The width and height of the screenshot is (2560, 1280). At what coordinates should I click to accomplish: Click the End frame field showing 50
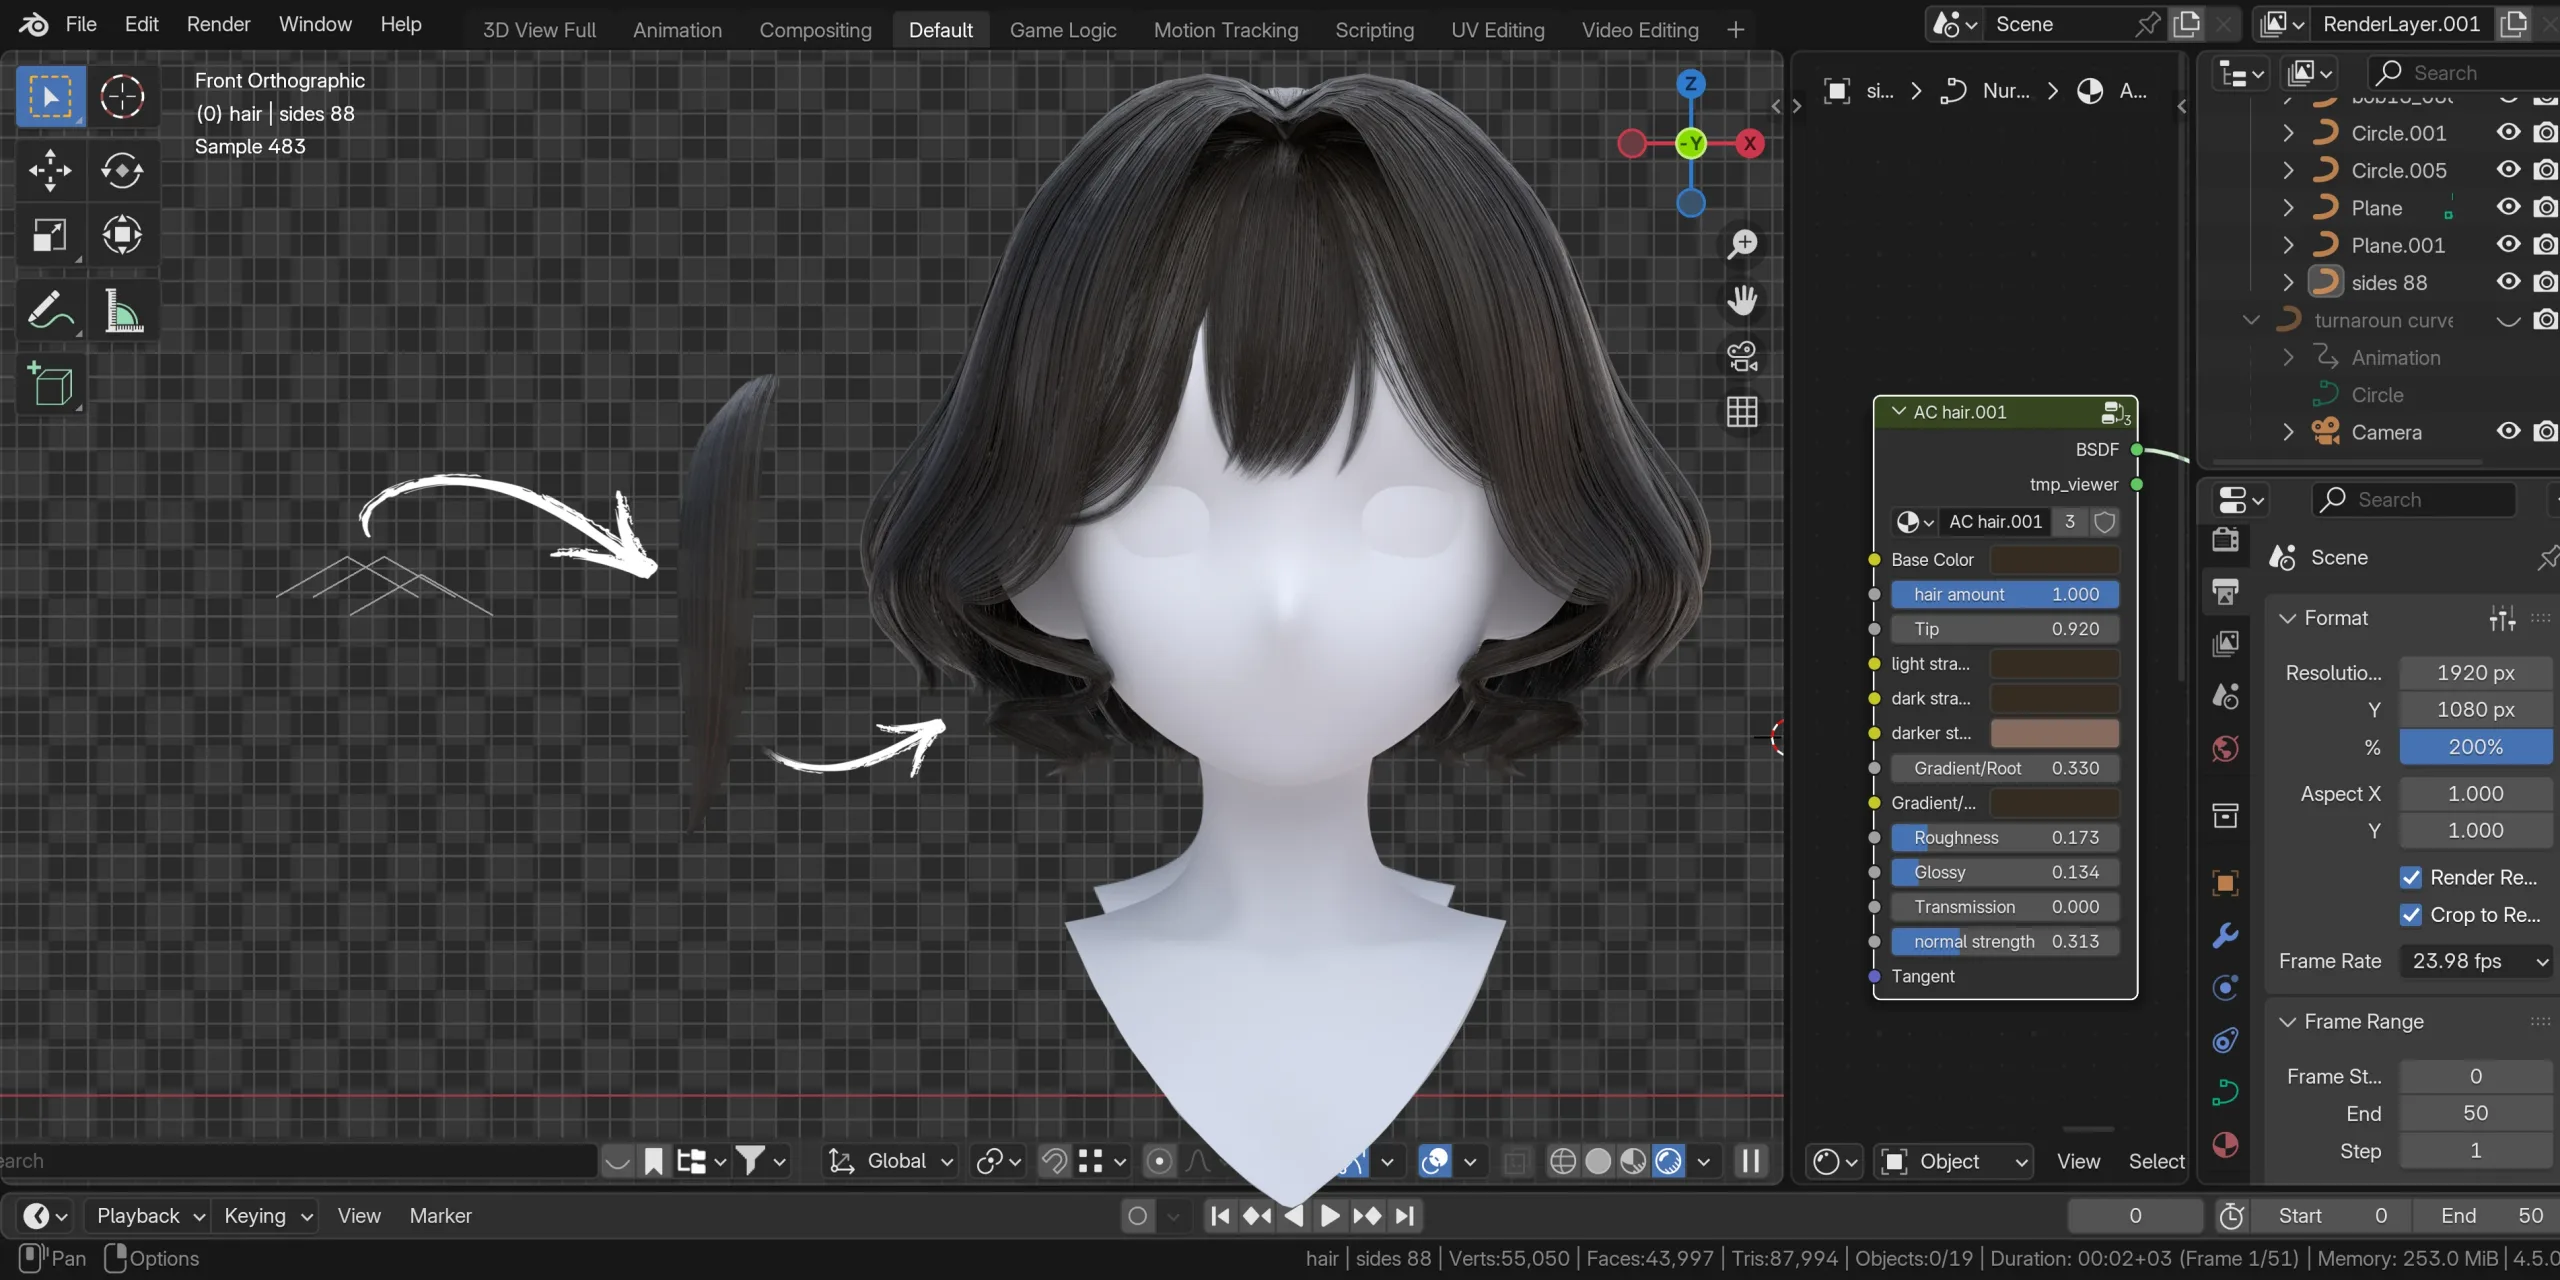2475,1113
